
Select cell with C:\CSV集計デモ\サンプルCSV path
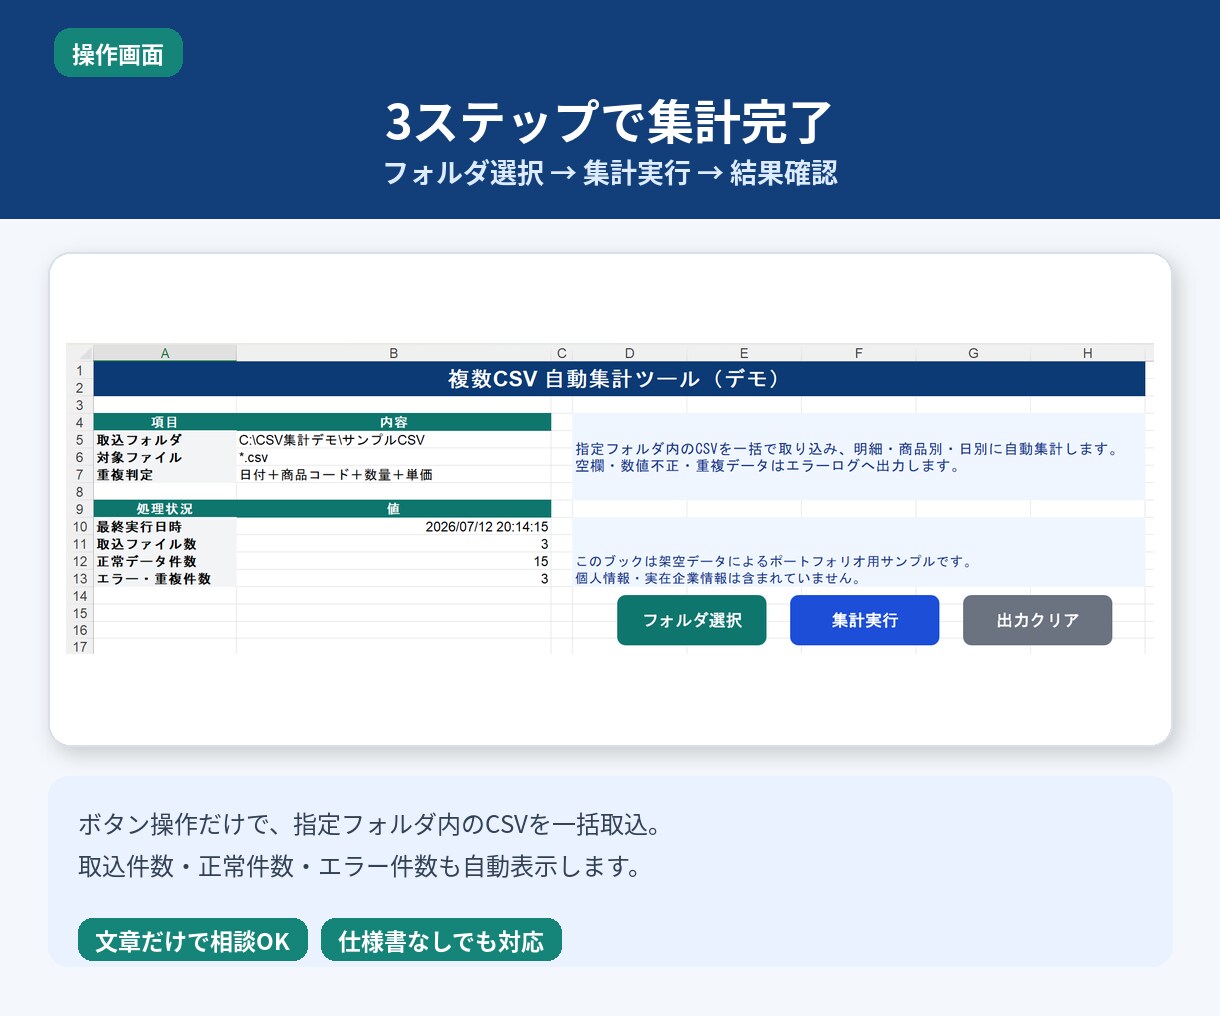point(394,440)
